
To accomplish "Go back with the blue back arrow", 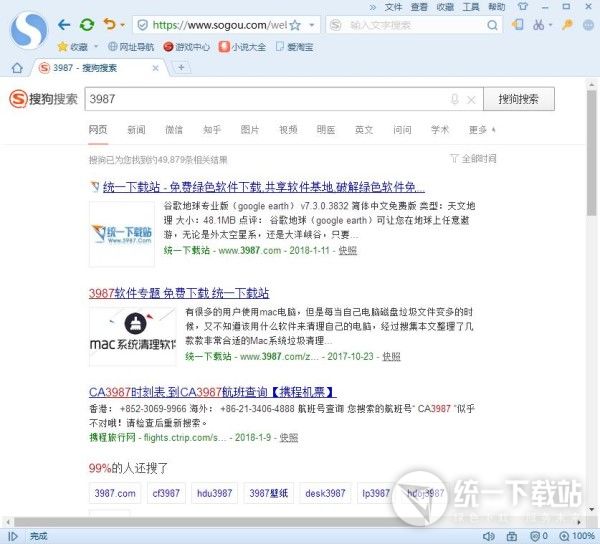I will click(x=64, y=25).
